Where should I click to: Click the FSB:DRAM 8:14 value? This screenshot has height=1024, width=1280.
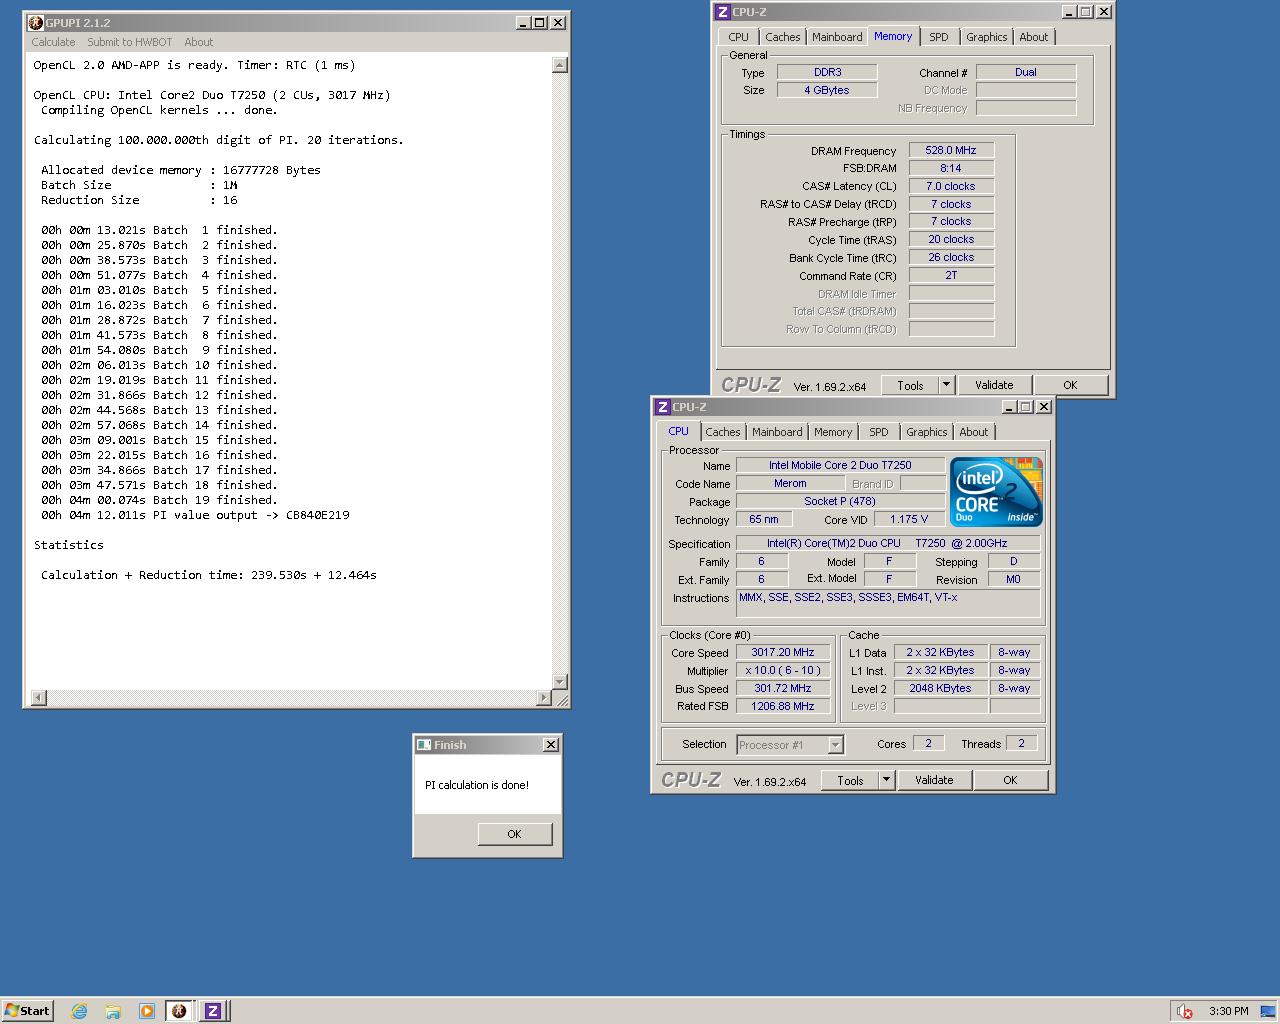pos(951,168)
